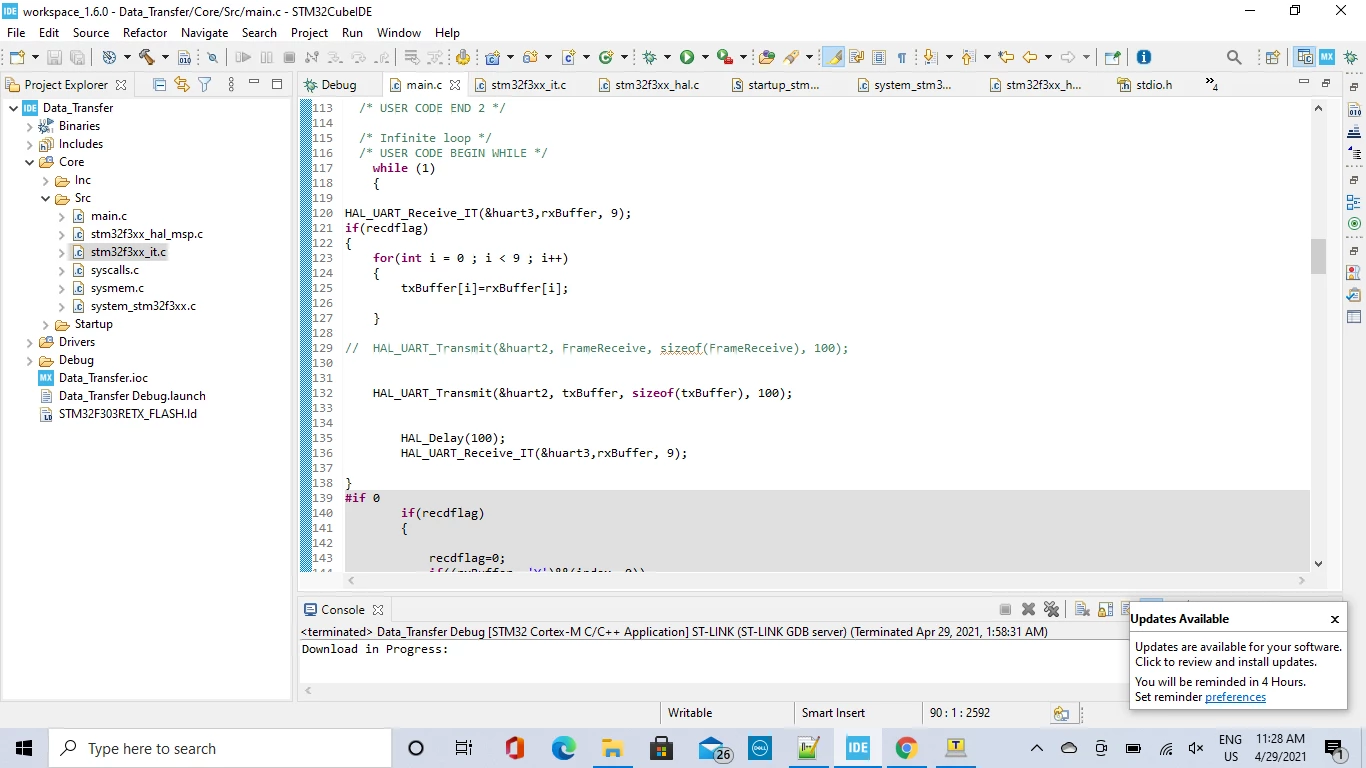The width and height of the screenshot is (1366, 768).
Task: Toggle Block Selection Mode toolbar icon
Action: [879, 58]
